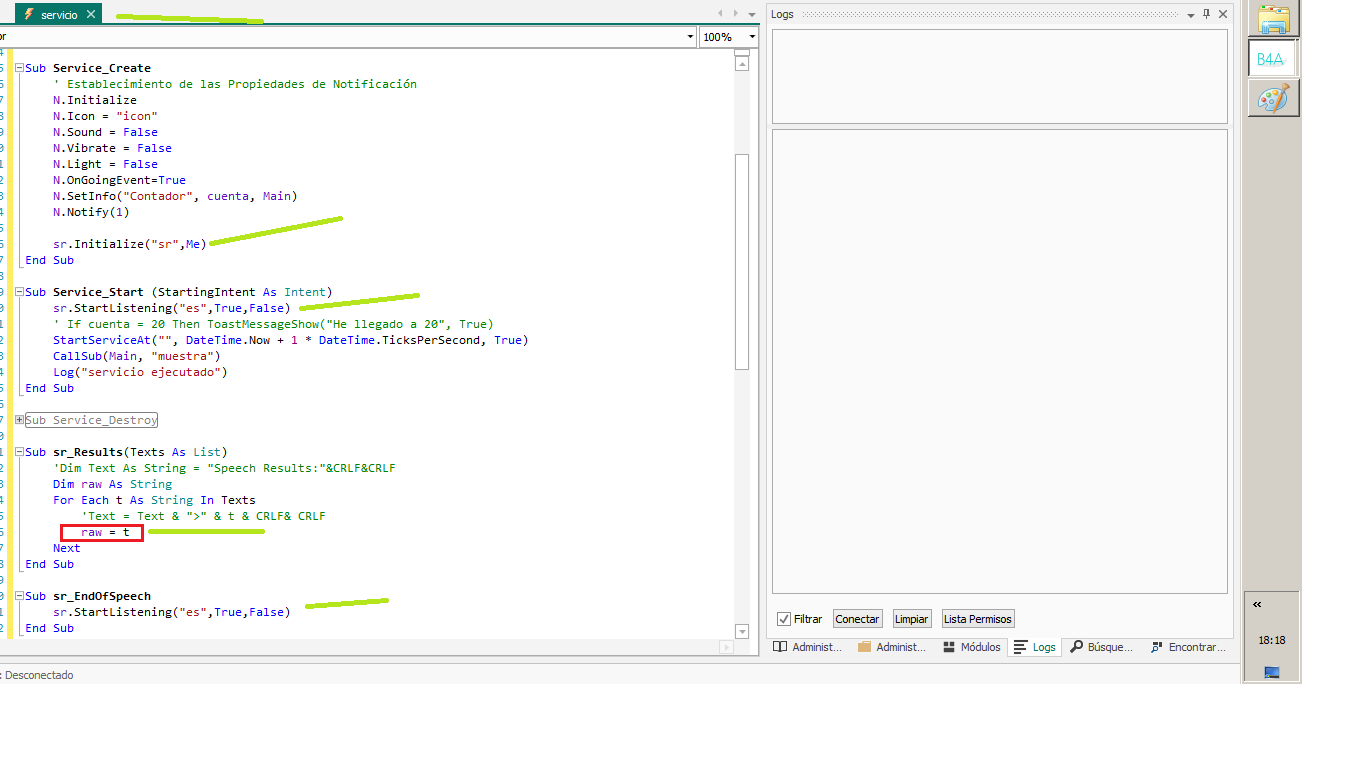The height and width of the screenshot is (768, 1366).
Task: Click the raw = t code line
Action: pyautogui.click(x=105, y=532)
